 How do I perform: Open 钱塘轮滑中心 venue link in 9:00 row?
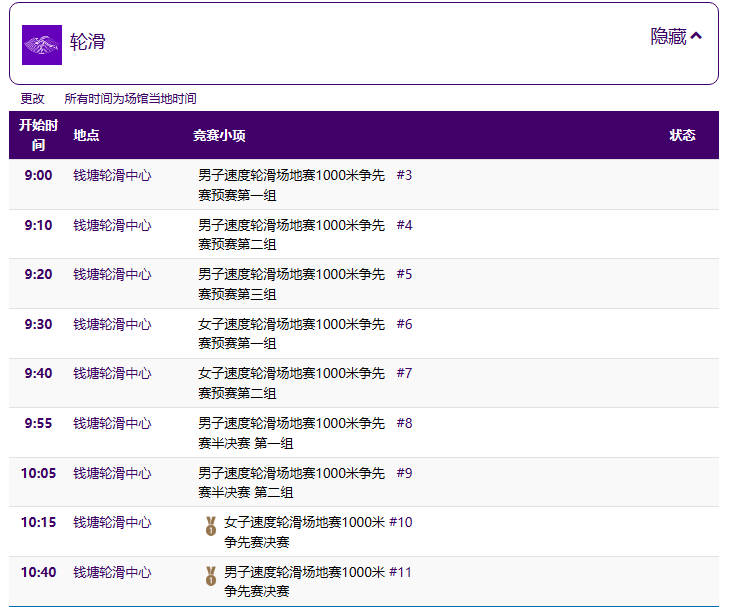(113, 176)
